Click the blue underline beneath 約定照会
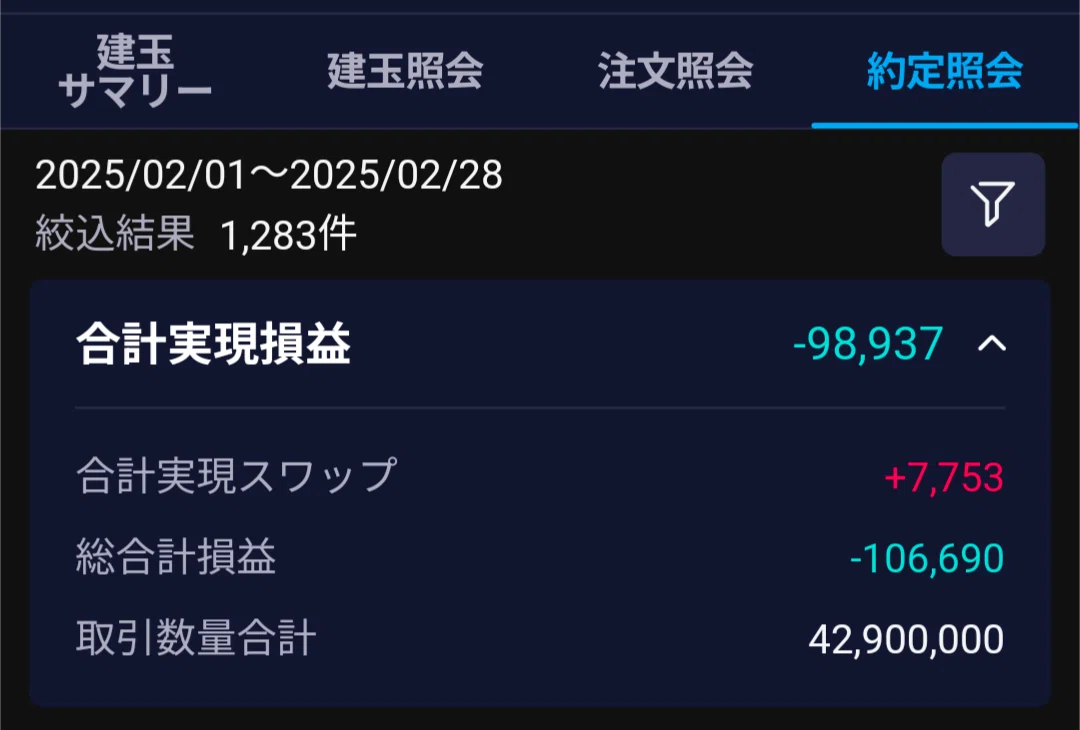Image resolution: width=1080 pixels, height=730 pixels. coord(944,125)
